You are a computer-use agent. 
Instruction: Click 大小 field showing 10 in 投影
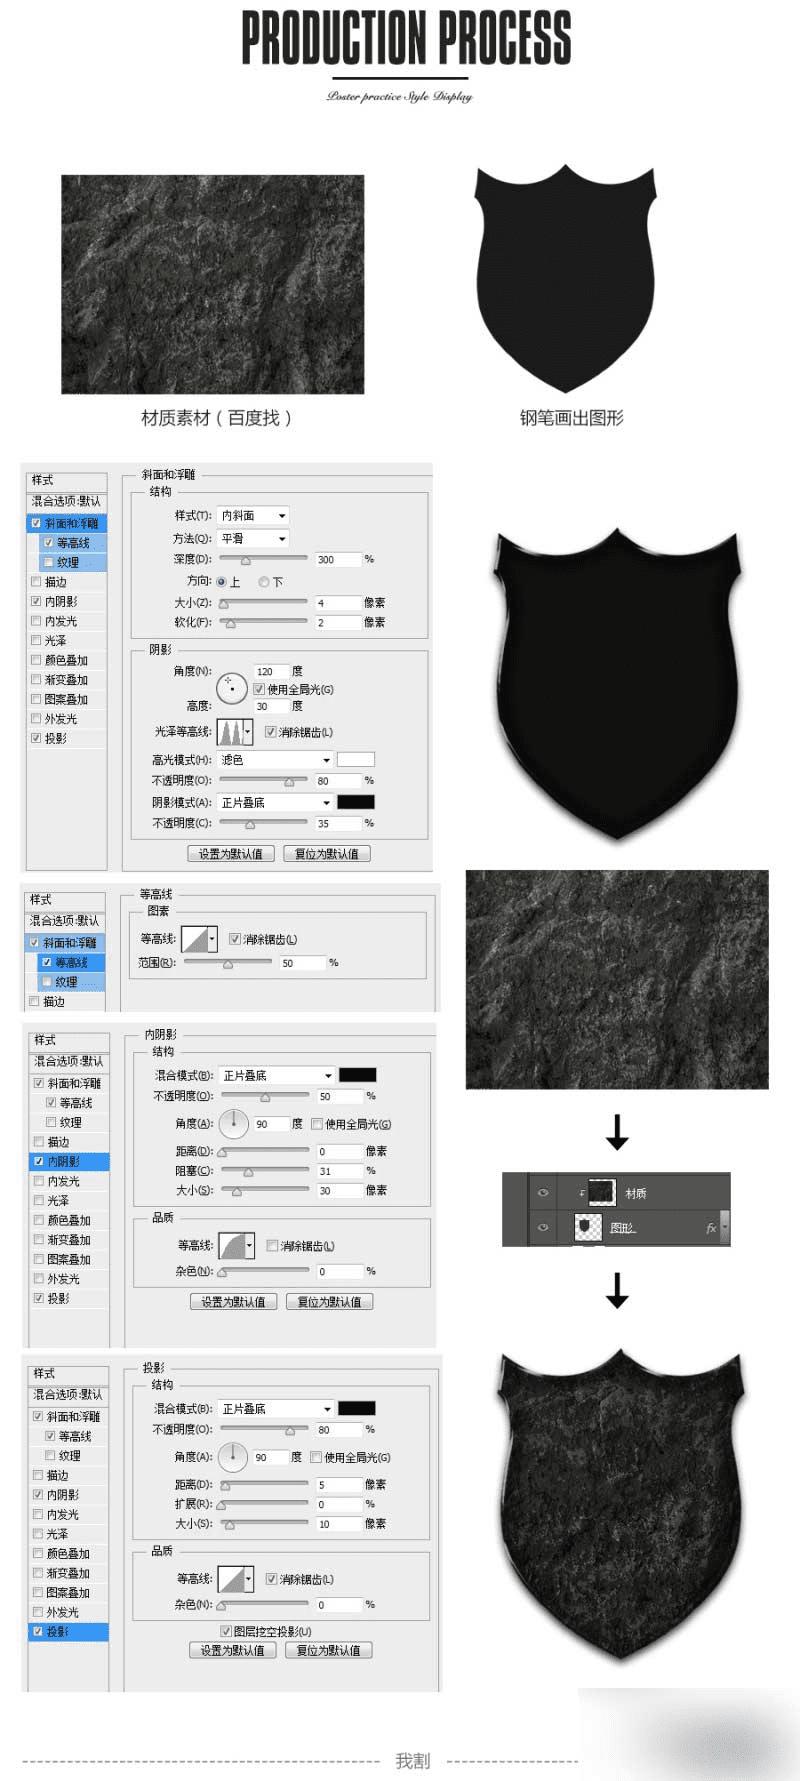click(x=338, y=1524)
